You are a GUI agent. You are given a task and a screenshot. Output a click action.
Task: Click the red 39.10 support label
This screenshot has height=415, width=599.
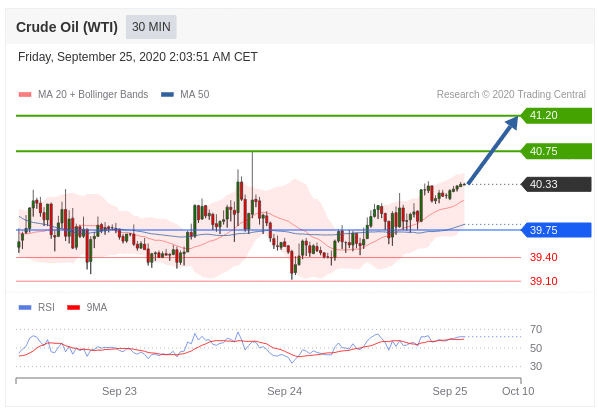tap(544, 281)
